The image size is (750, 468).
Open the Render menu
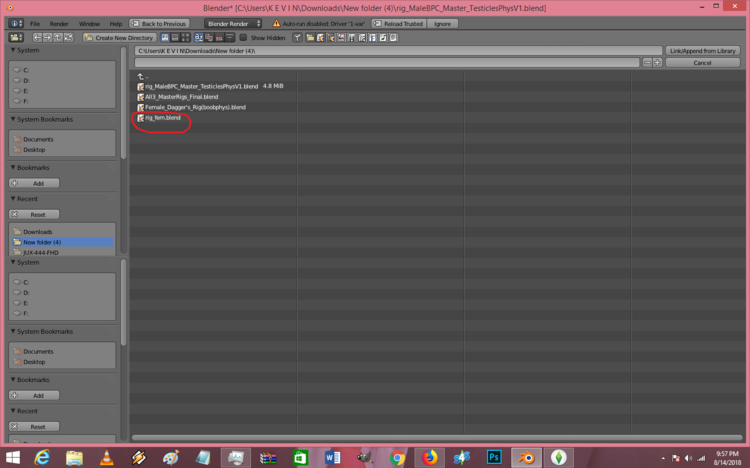[x=59, y=23]
